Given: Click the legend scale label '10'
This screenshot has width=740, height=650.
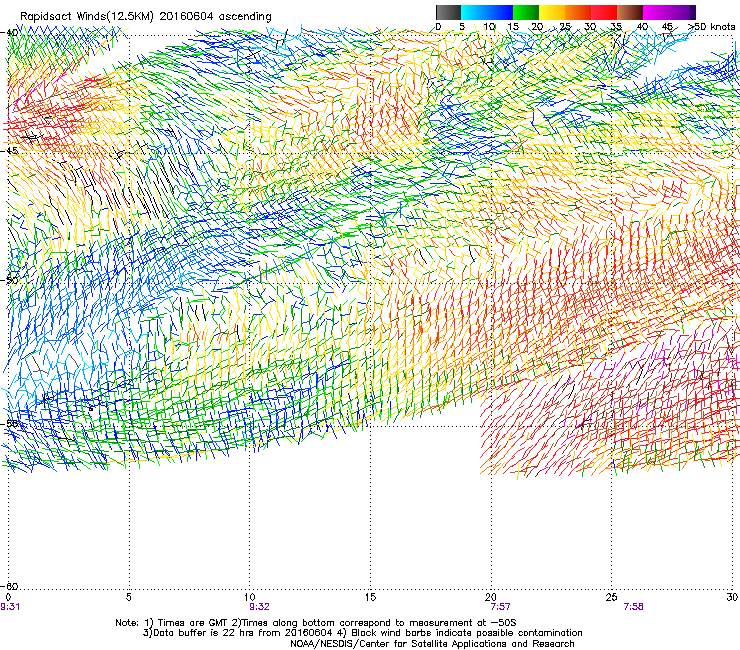Looking at the screenshot, I should click(489, 26).
